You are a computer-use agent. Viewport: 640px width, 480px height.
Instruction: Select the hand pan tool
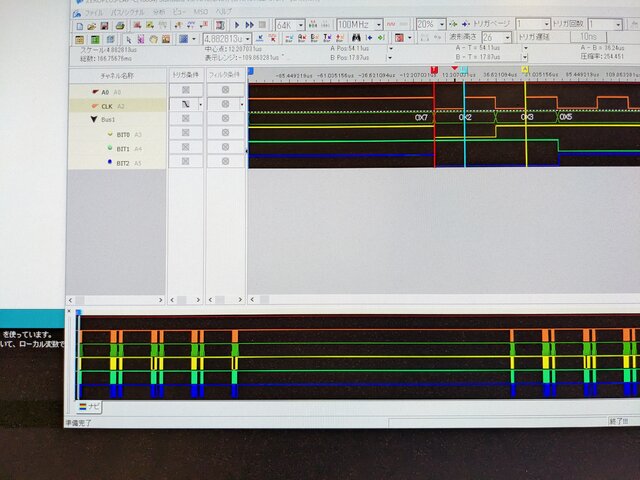click(x=153, y=39)
